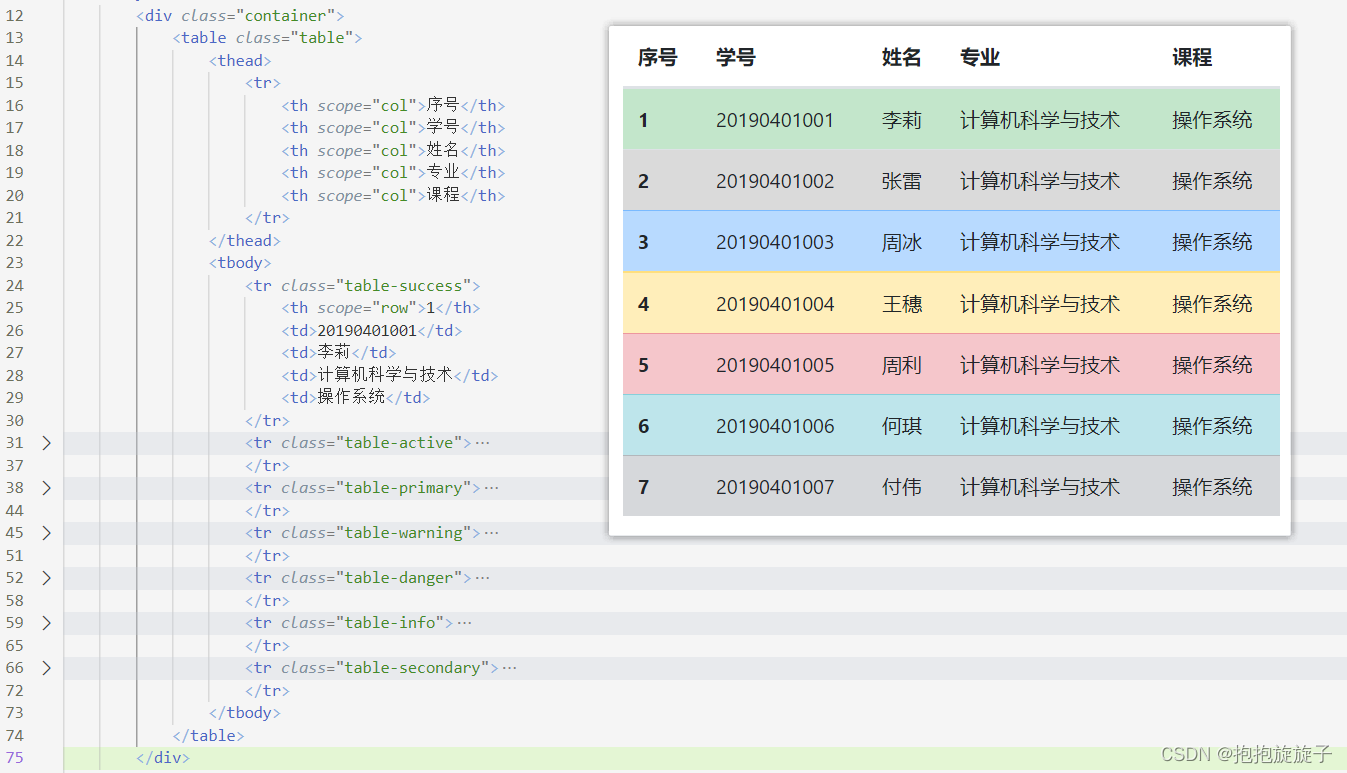Image resolution: width=1347 pixels, height=773 pixels.
Task: Click td 操作系统 code line
Action: 356,398
